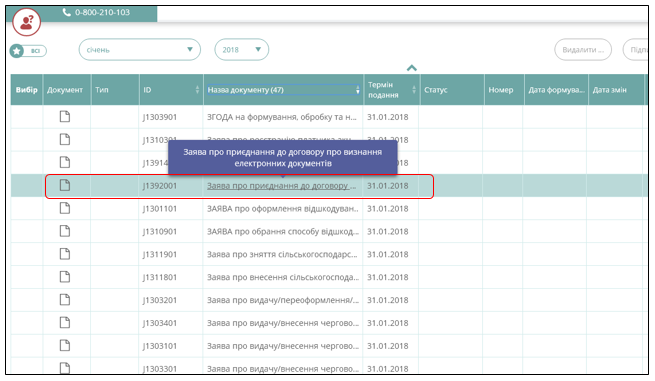Select 'Заява про видачу/переоформлення/...' row

(x=283, y=300)
